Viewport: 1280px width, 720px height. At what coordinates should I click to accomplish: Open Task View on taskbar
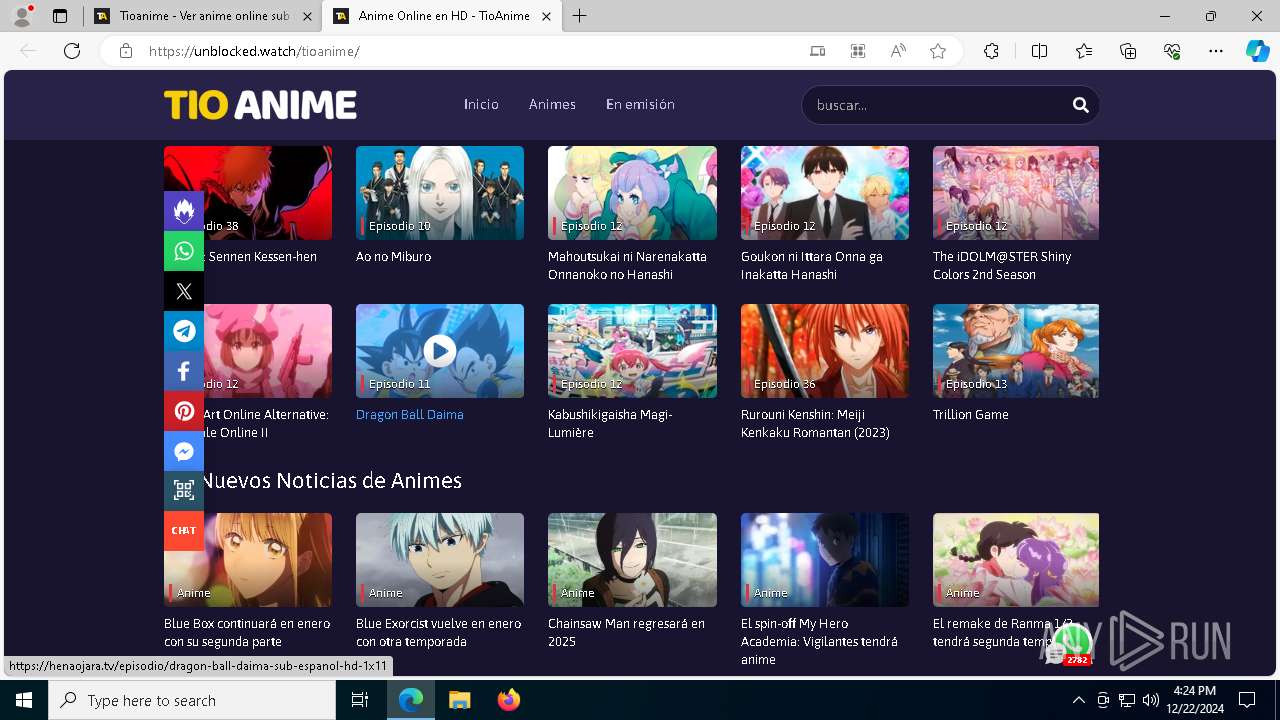coord(360,700)
